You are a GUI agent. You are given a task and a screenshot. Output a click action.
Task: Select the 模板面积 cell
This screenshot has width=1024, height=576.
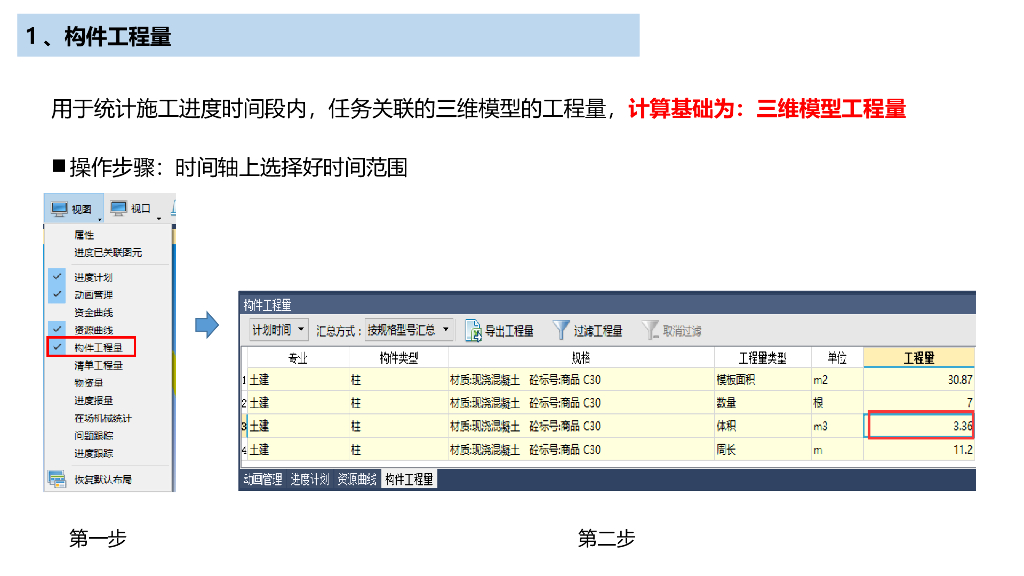762,380
